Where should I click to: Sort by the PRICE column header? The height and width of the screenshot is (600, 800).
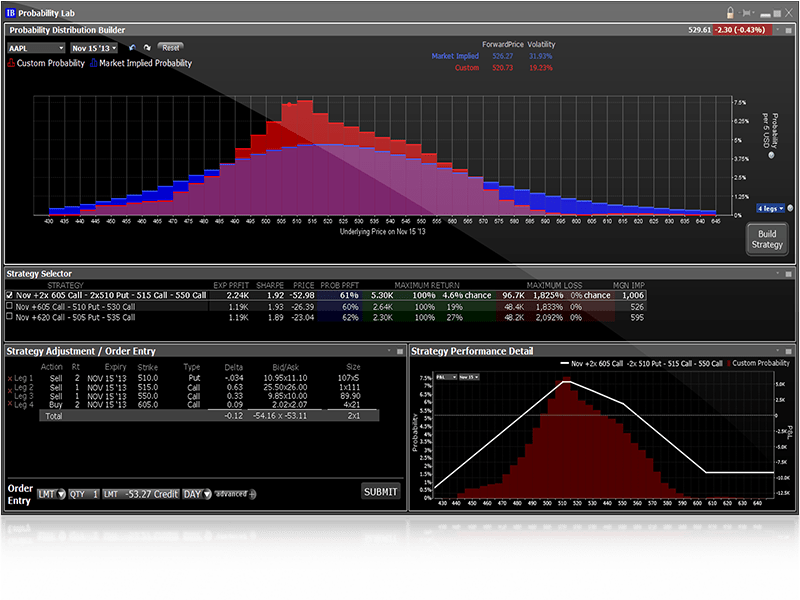pos(304,285)
